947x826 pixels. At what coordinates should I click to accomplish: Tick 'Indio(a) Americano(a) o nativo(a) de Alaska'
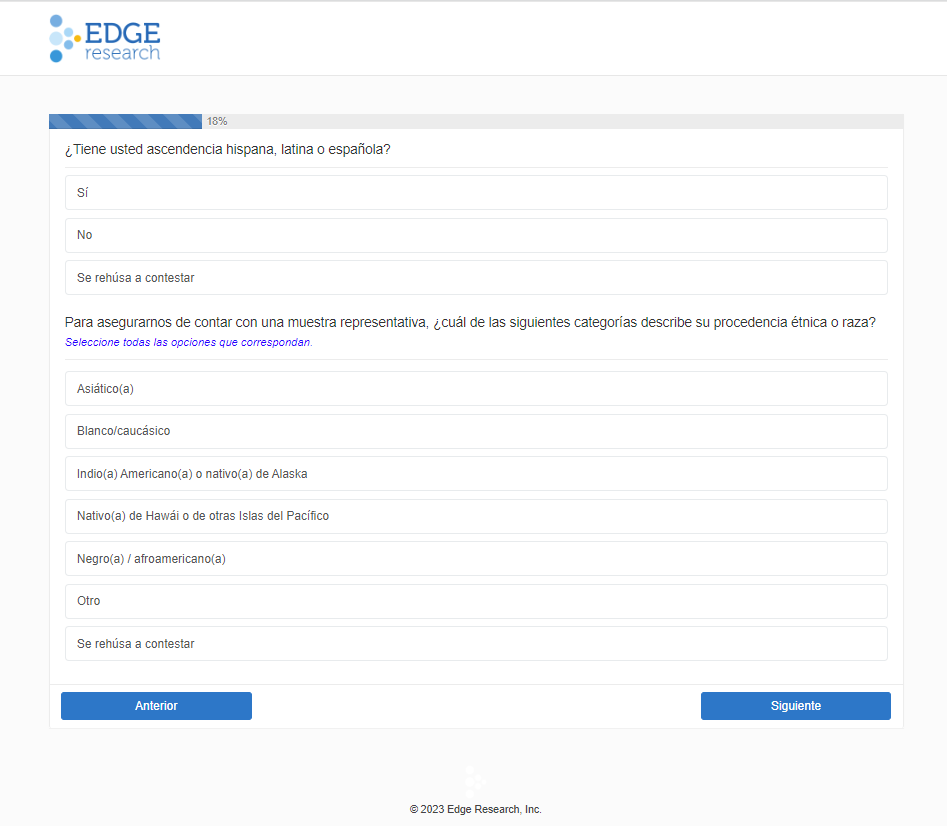pos(476,474)
